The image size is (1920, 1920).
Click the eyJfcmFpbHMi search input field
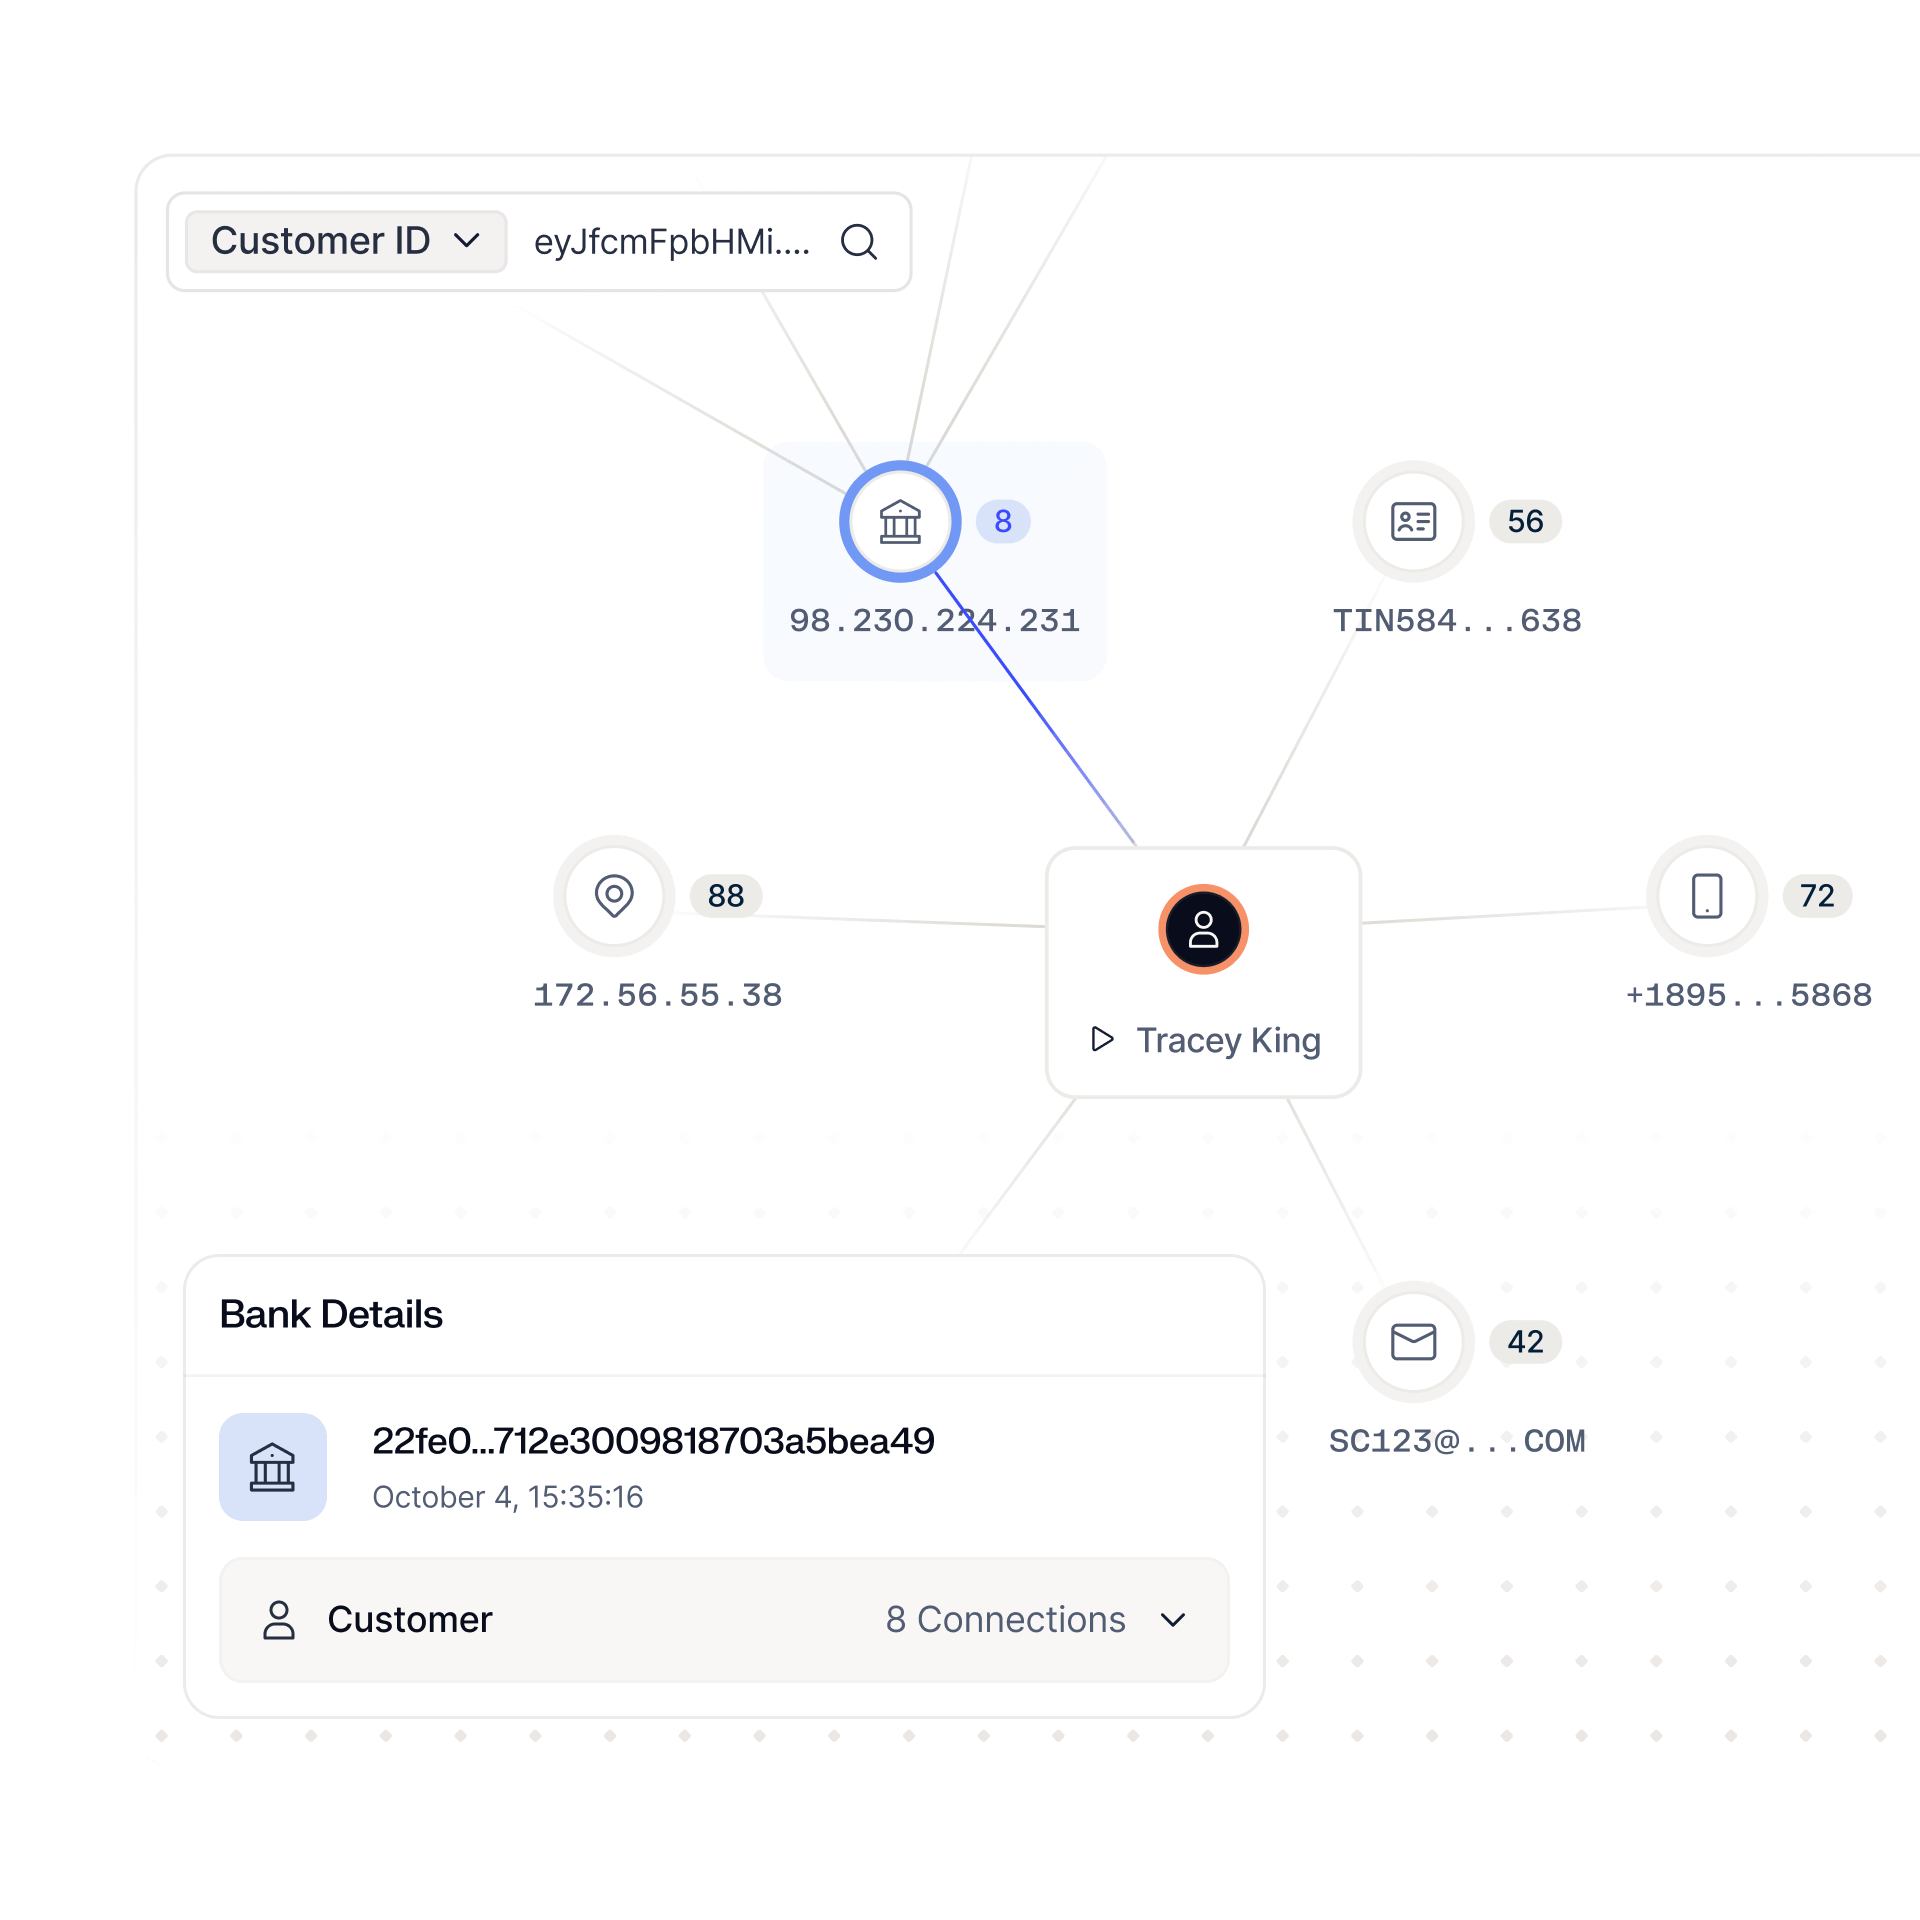click(x=671, y=242)
